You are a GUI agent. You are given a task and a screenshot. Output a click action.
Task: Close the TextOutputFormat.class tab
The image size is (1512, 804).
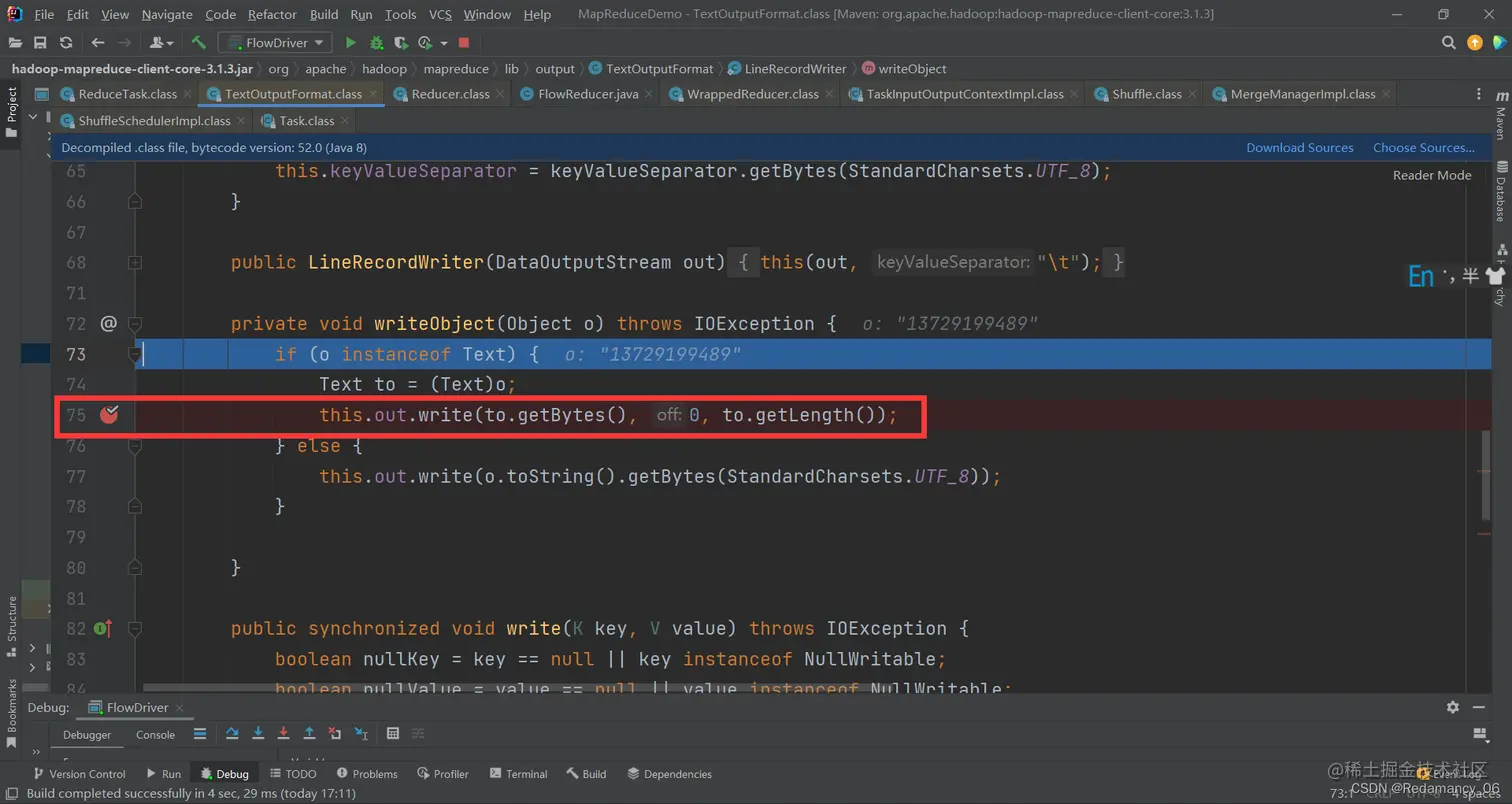tap(373, 94)
